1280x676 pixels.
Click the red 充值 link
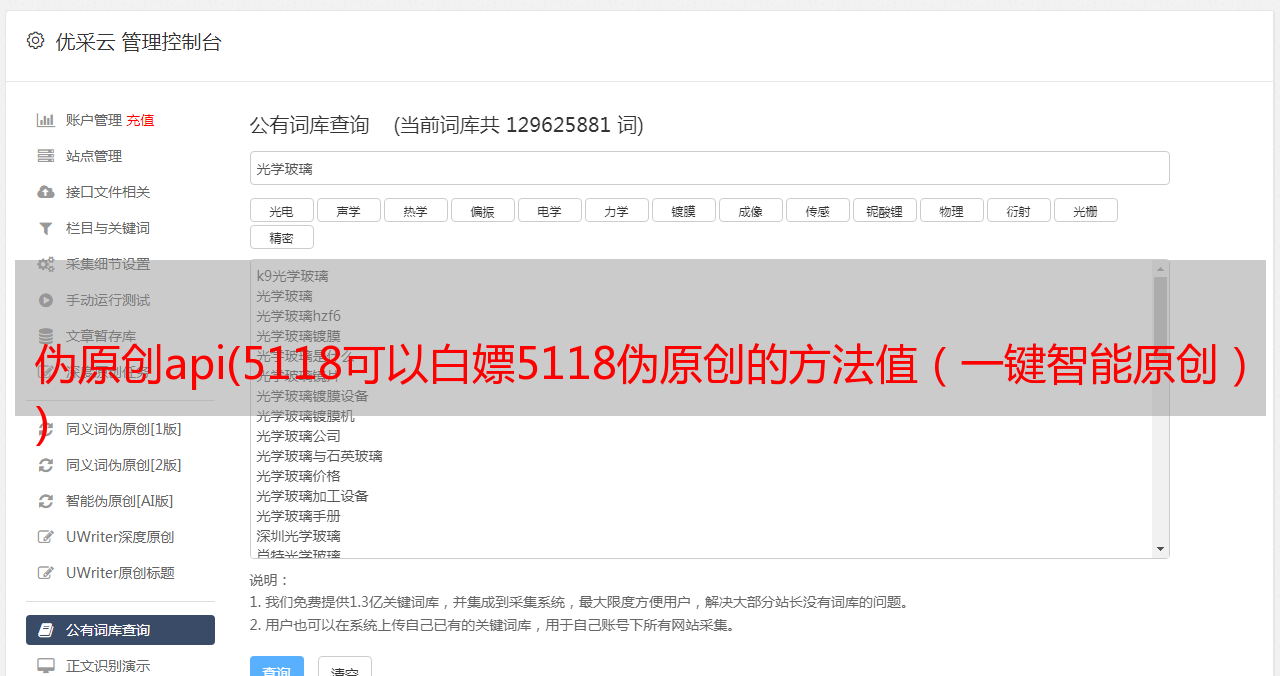tap(140, 120)
